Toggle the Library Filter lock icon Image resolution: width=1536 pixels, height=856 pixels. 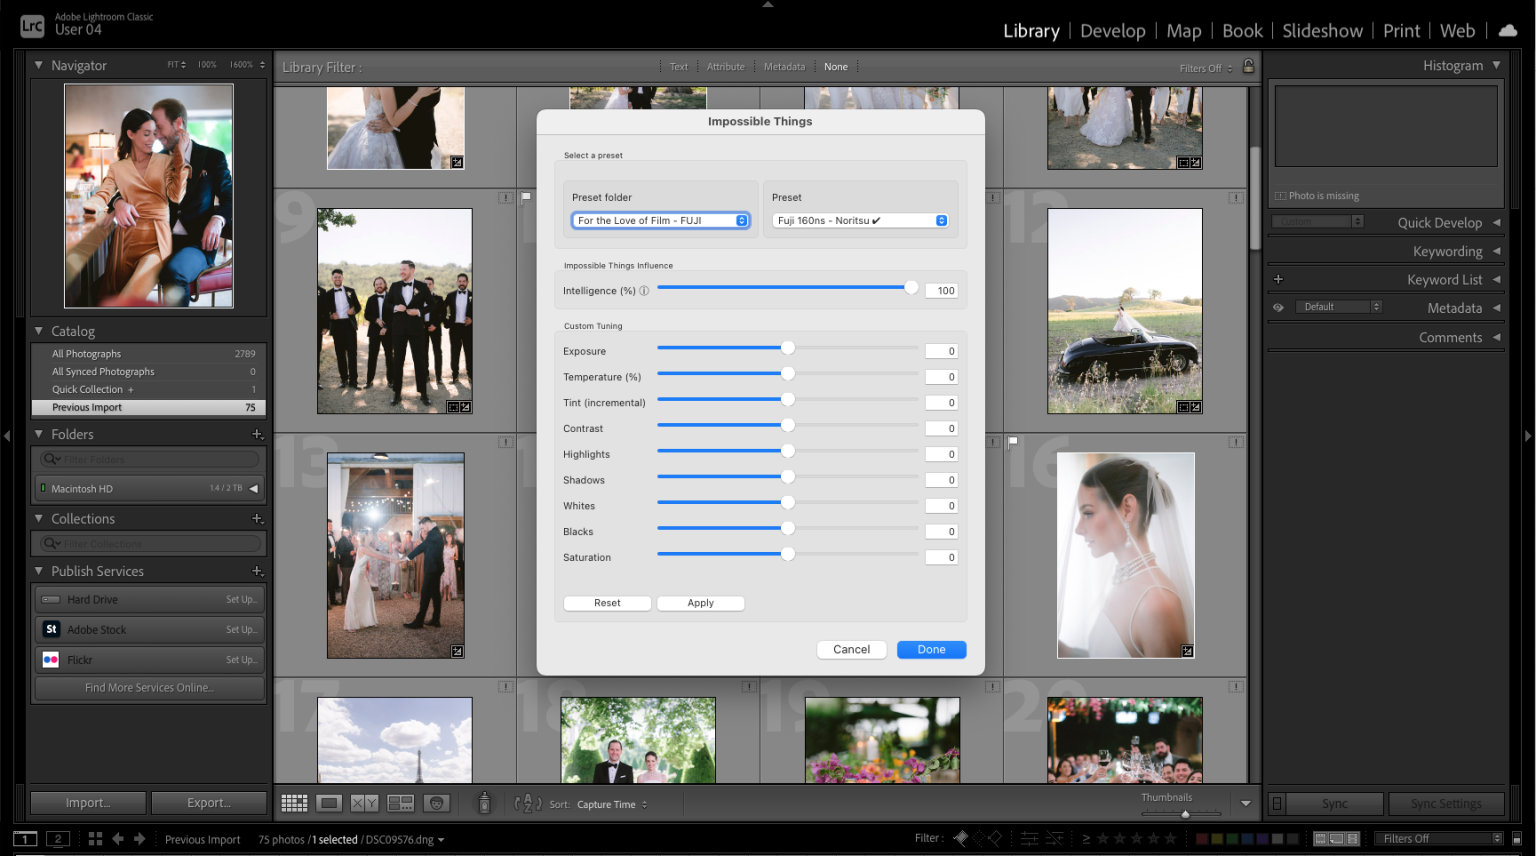coord(1248,66)
